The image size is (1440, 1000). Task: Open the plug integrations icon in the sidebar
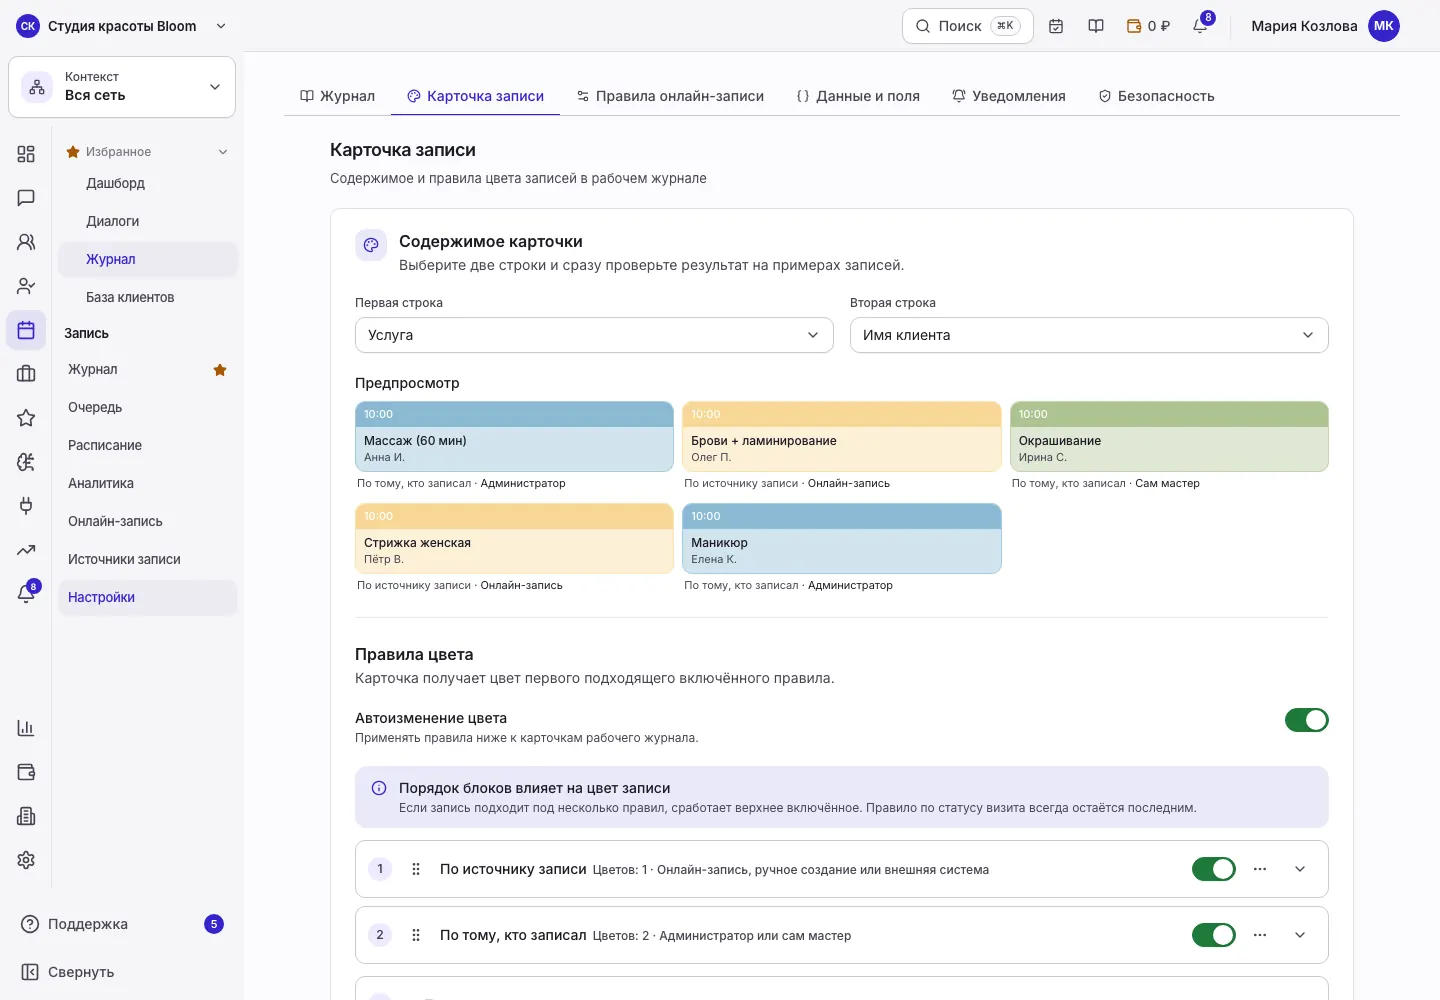tap(26, 506)
